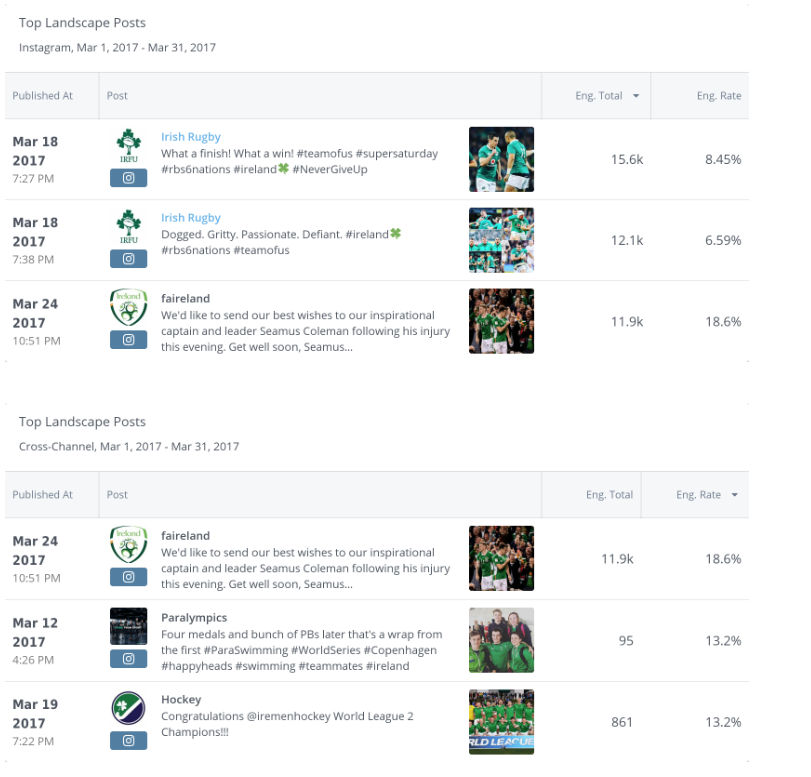Open Hockey World League champions thumbnail
Screen dimensions: 811x777
(x=501, y=722)
